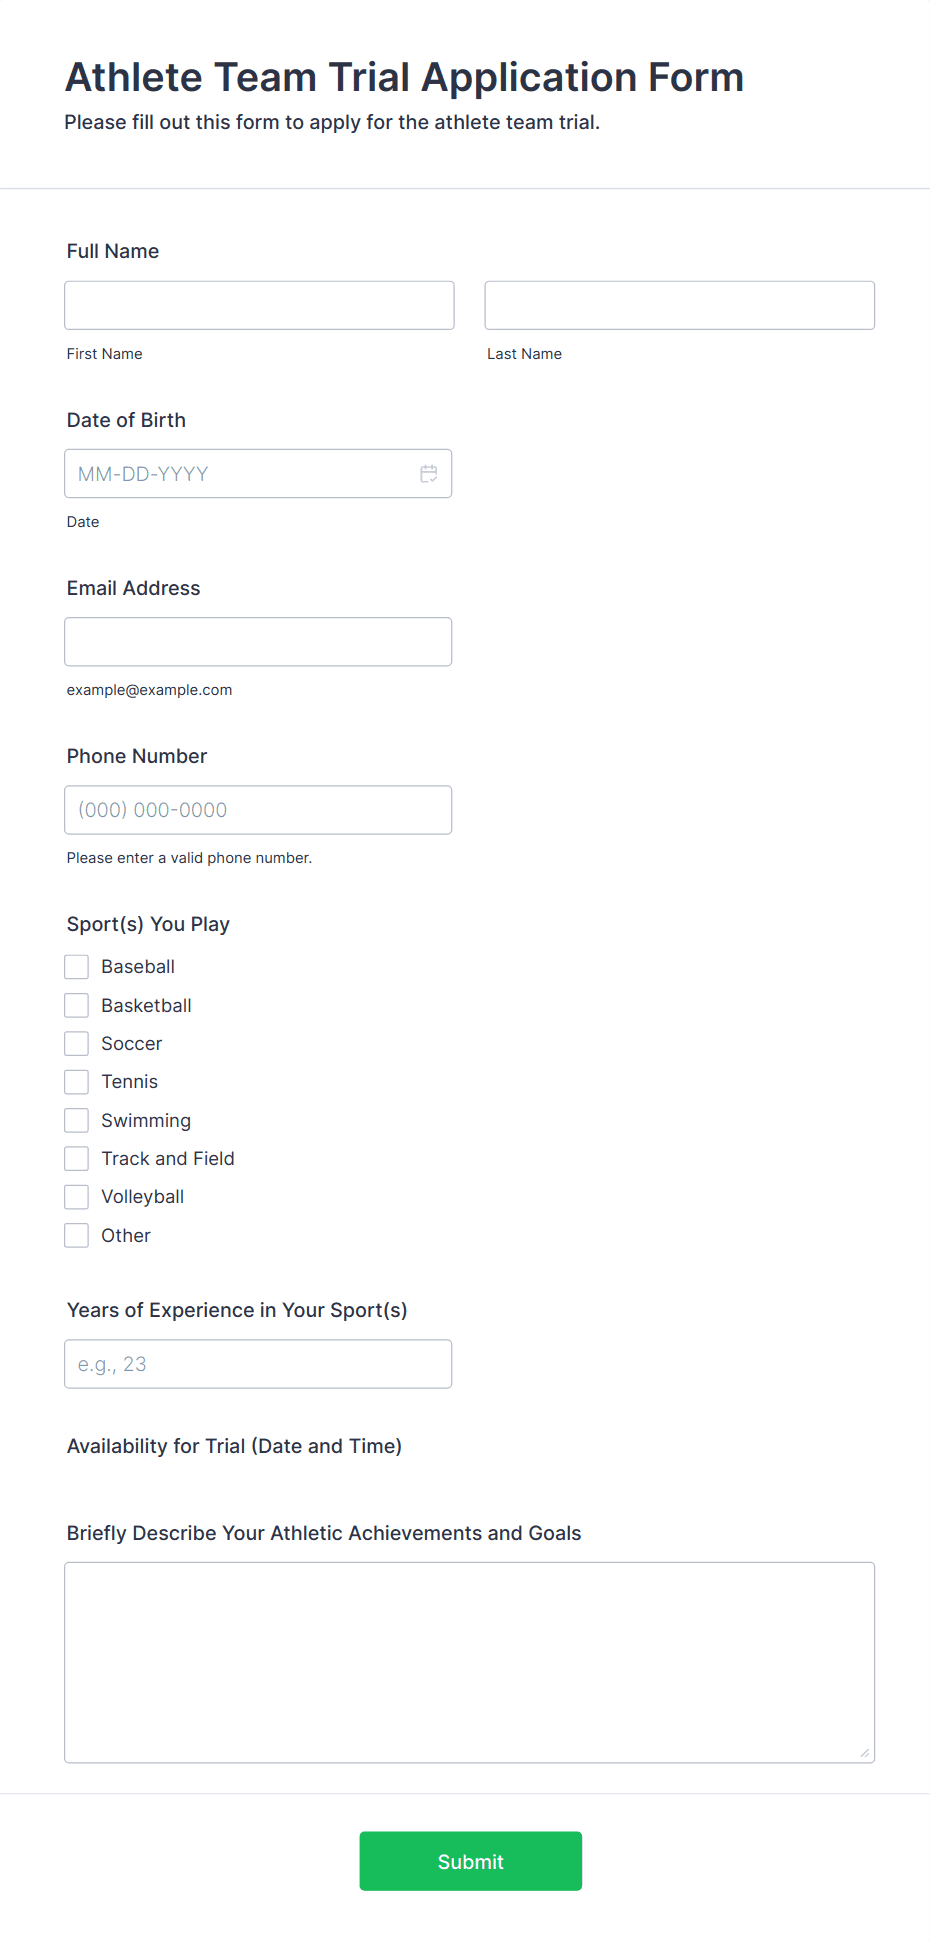This screenshot has height=1940, width=930.
Task: Click the First Name input field
Action: click(x=259, y=305)
